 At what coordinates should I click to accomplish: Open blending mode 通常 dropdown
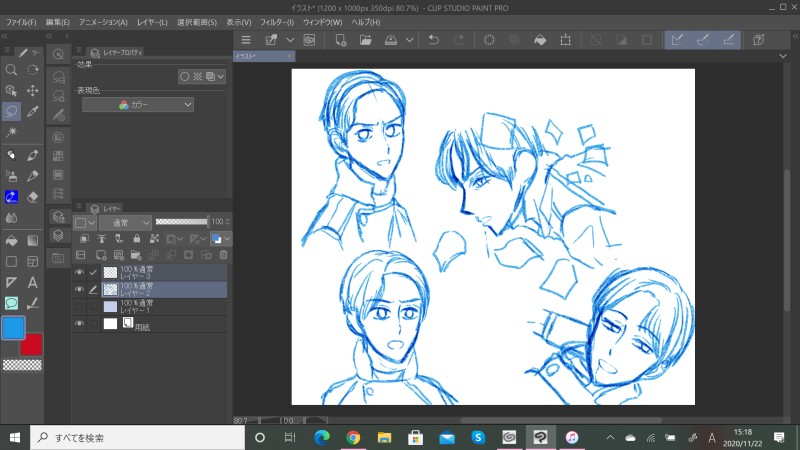point(126,222)
